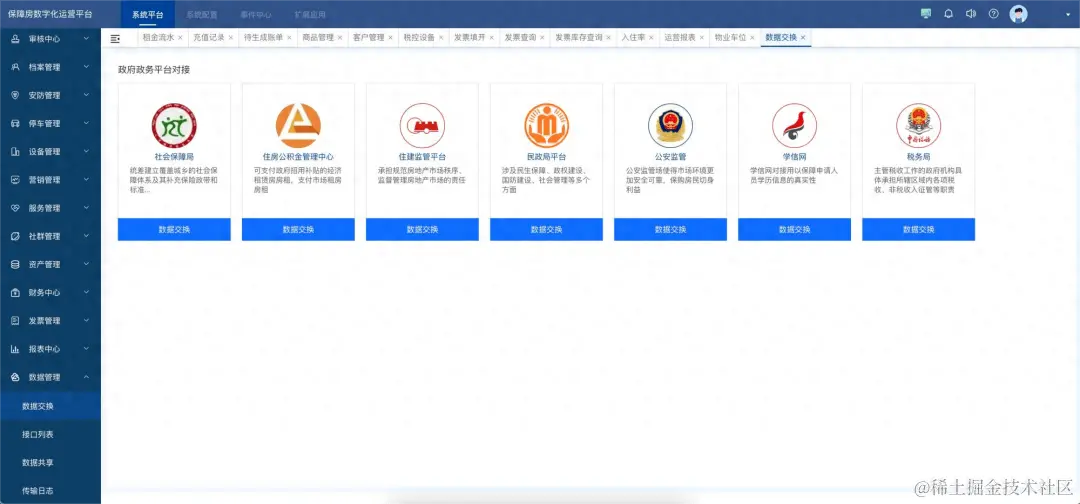Screen dimensions: 1080x504
Task: Click the 营销管理 sidebar icon
Action: click(x=14, y=180)
